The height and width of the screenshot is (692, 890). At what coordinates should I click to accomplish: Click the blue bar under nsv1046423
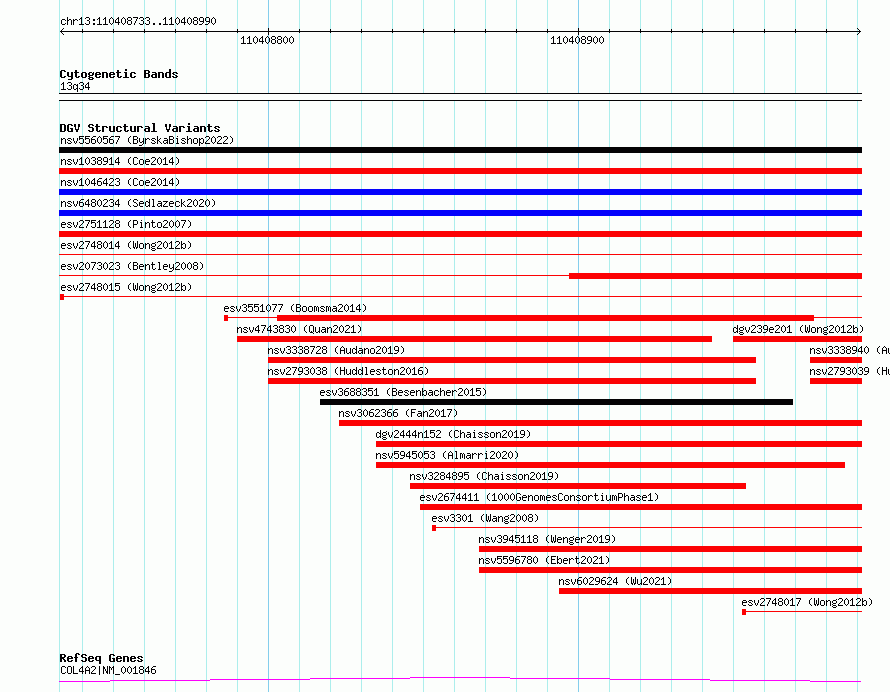coord(460,192)
